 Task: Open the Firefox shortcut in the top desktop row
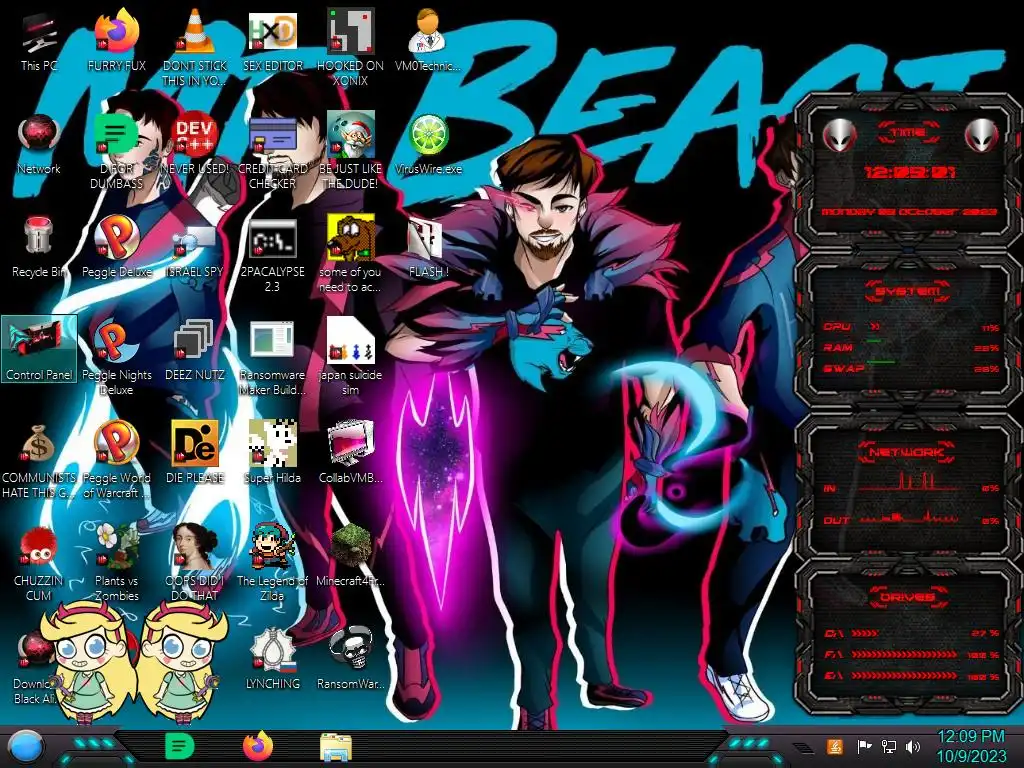click(117, 42)
